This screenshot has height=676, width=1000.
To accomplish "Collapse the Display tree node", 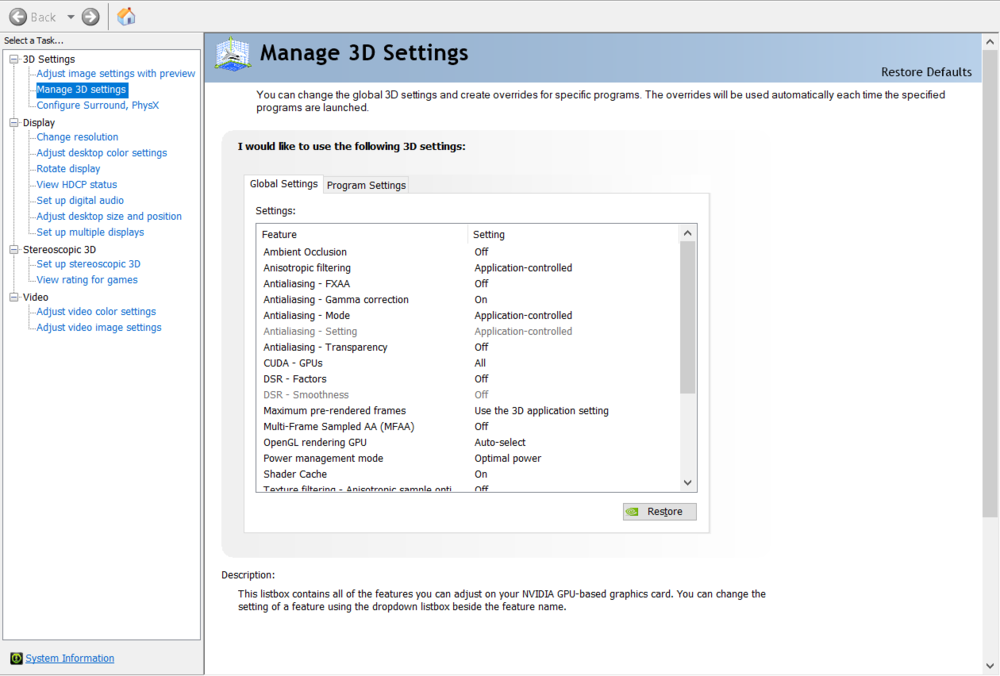I will click(14, 122).
